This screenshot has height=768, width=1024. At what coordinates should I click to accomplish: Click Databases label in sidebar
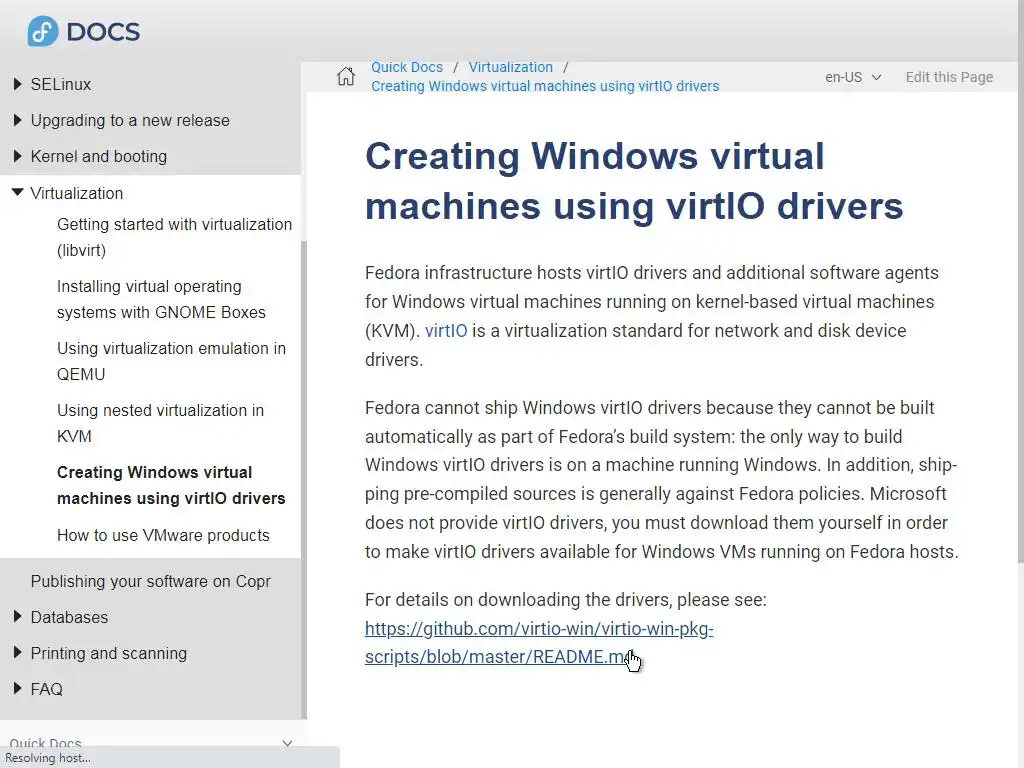click(x=69, y=617)
